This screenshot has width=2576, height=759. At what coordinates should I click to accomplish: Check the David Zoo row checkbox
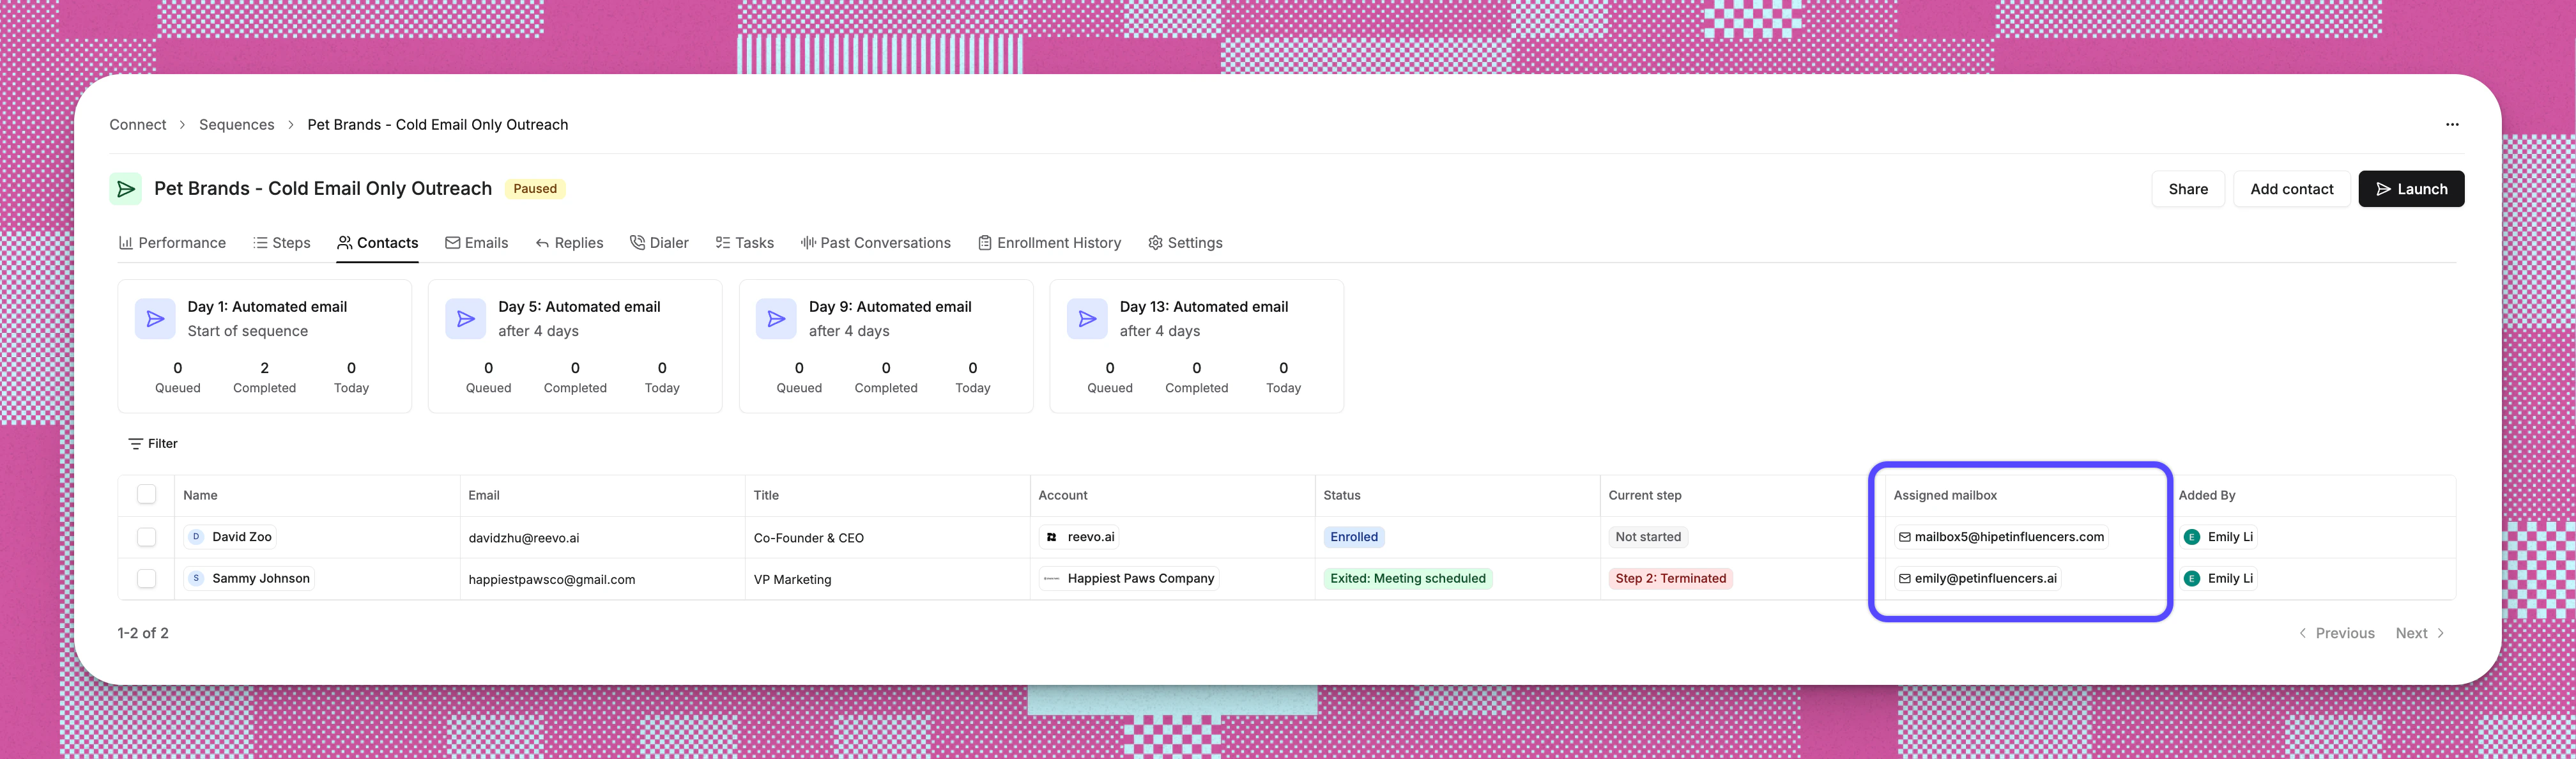(x=146, y=537)
